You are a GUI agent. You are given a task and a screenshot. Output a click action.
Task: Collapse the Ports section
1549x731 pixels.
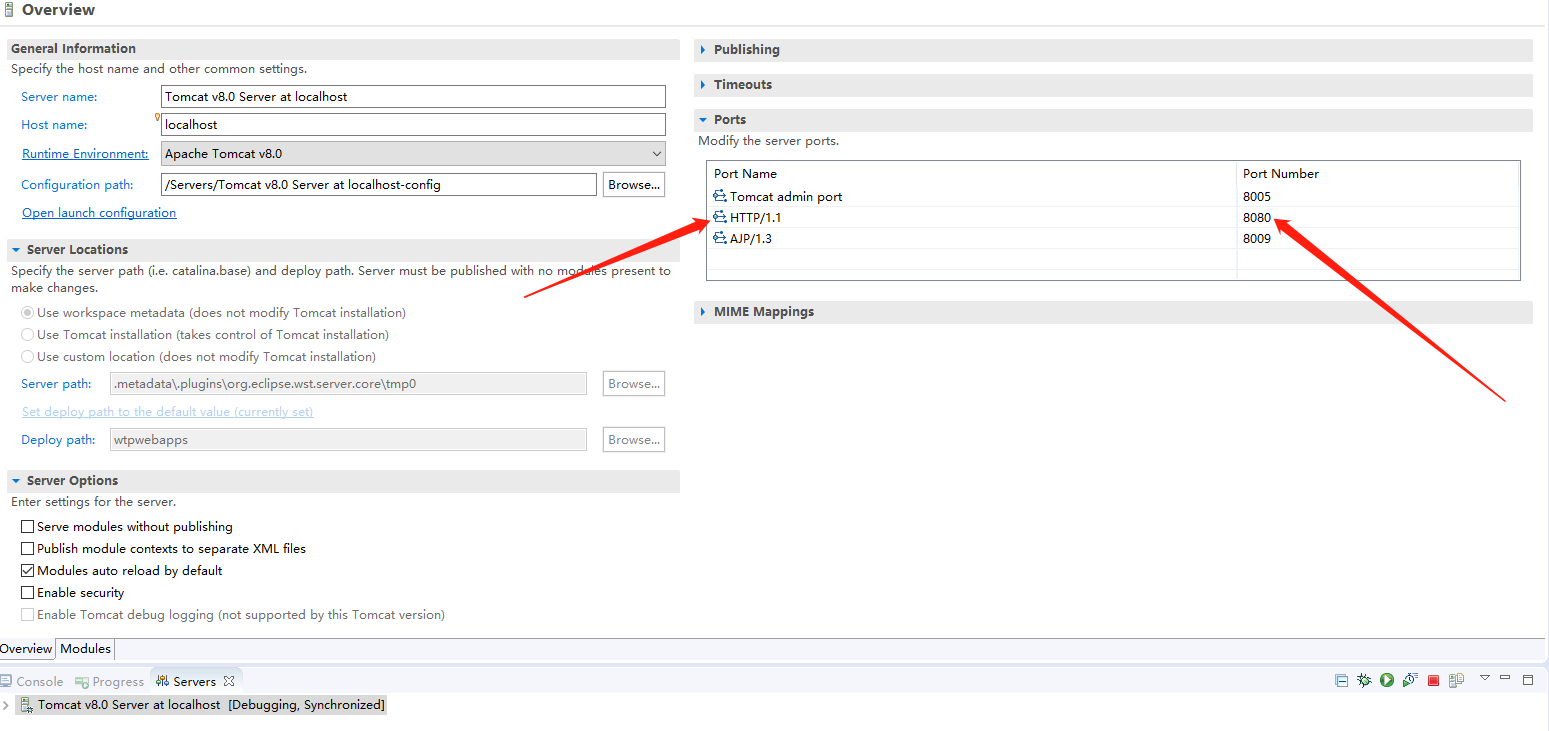[x=704, y=120]
